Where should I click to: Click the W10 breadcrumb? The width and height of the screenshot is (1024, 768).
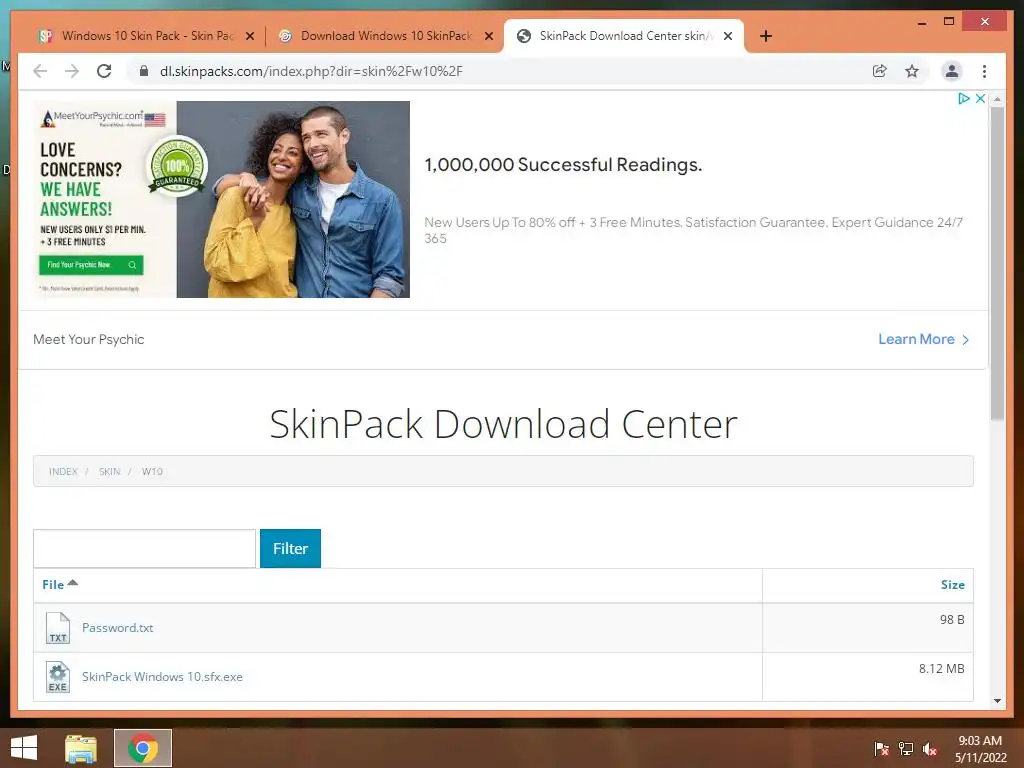coord(152,472)
